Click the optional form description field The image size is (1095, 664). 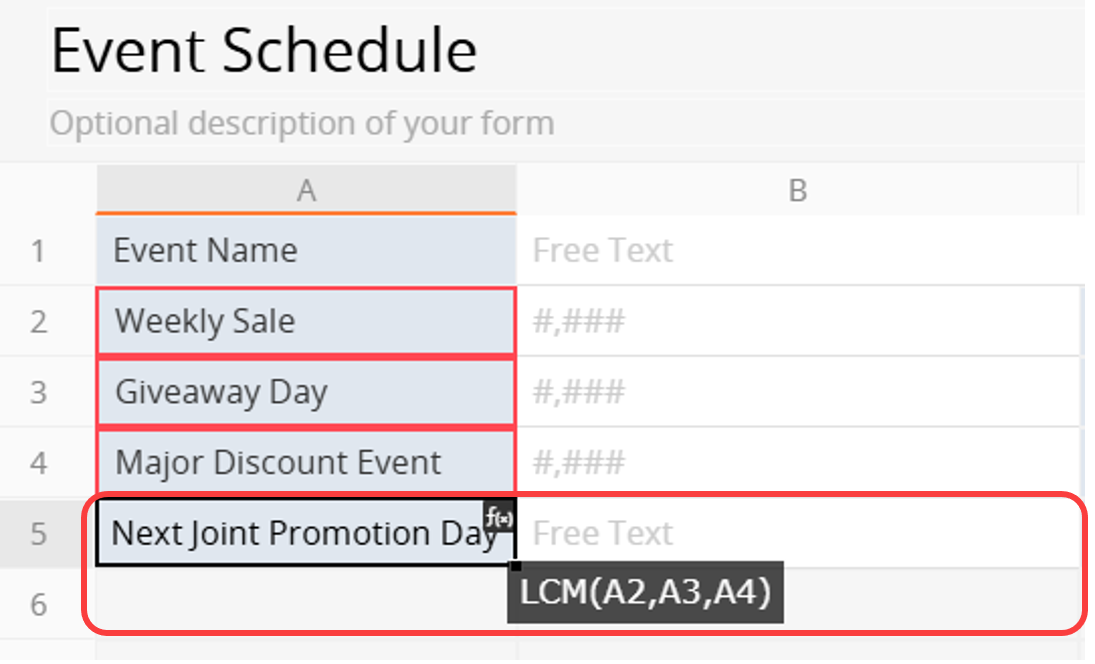[x=302, y=124]
